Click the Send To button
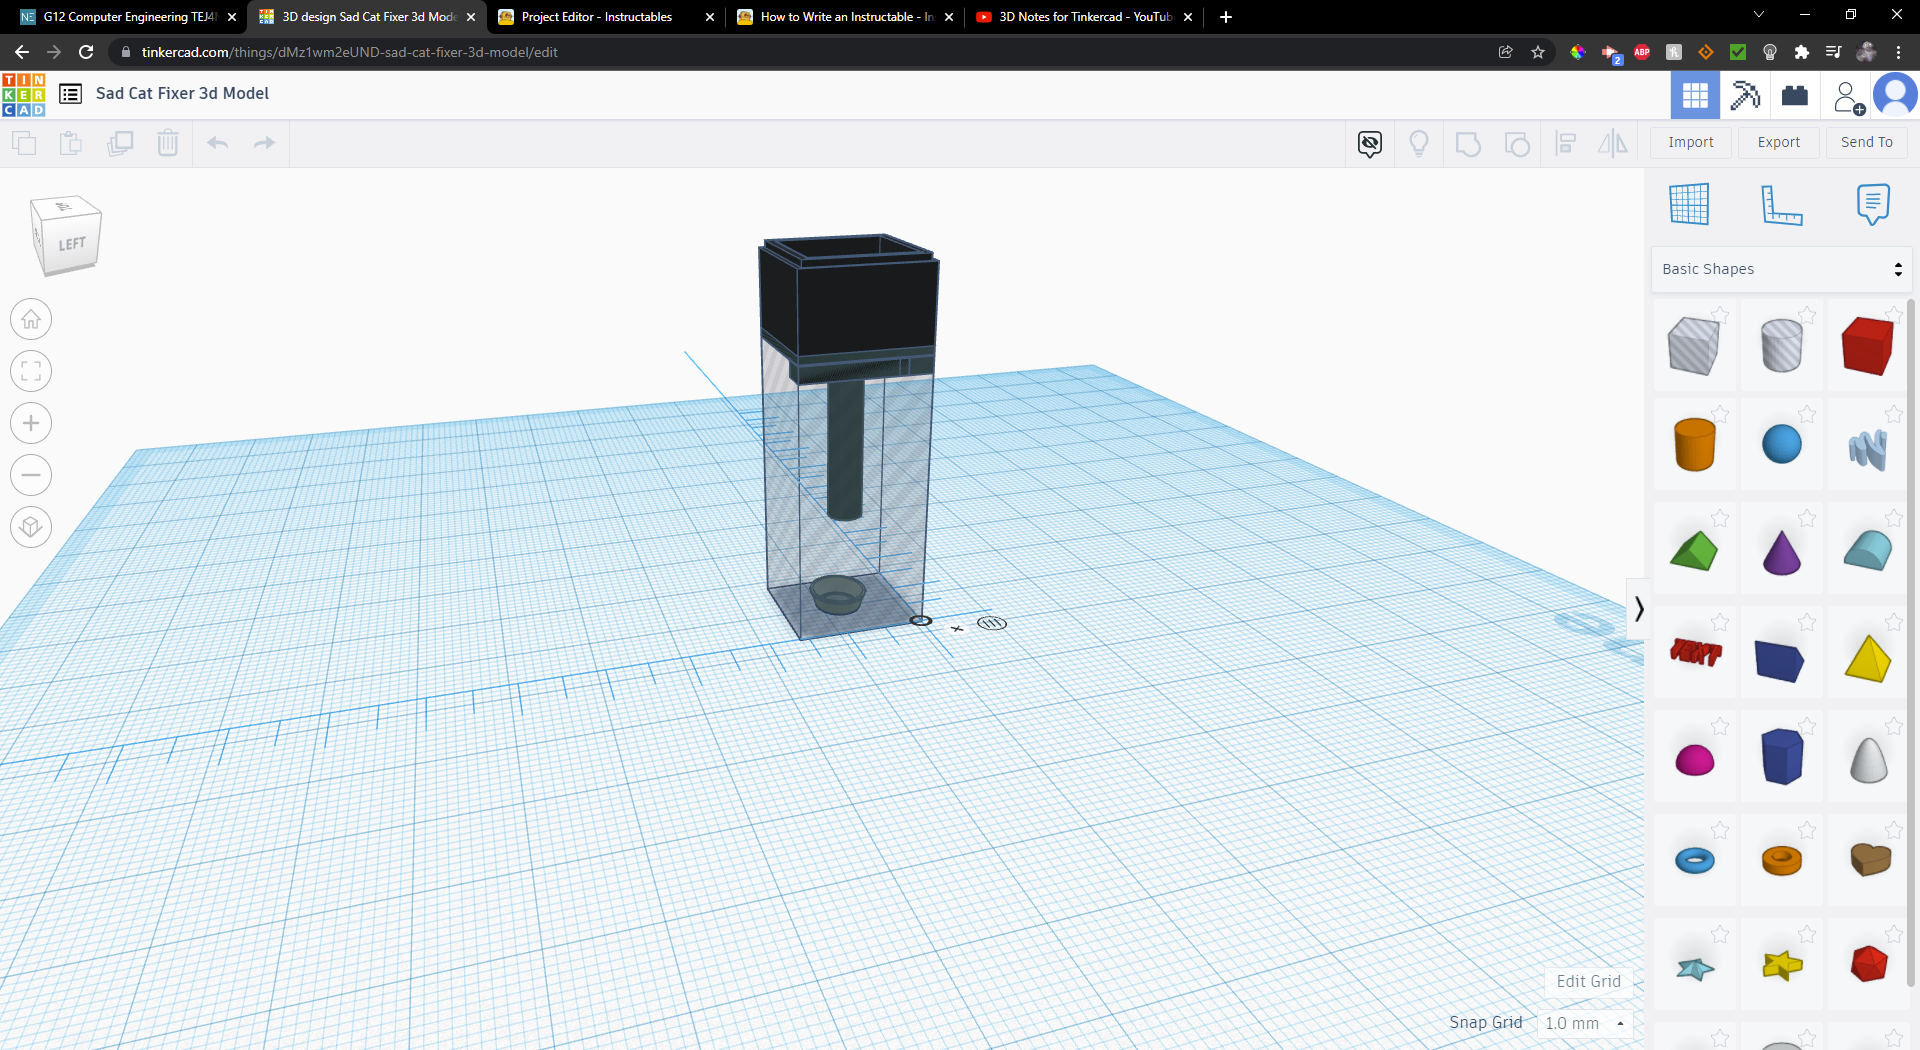Viewport: 1920px width, 1050px height. 1867,142
